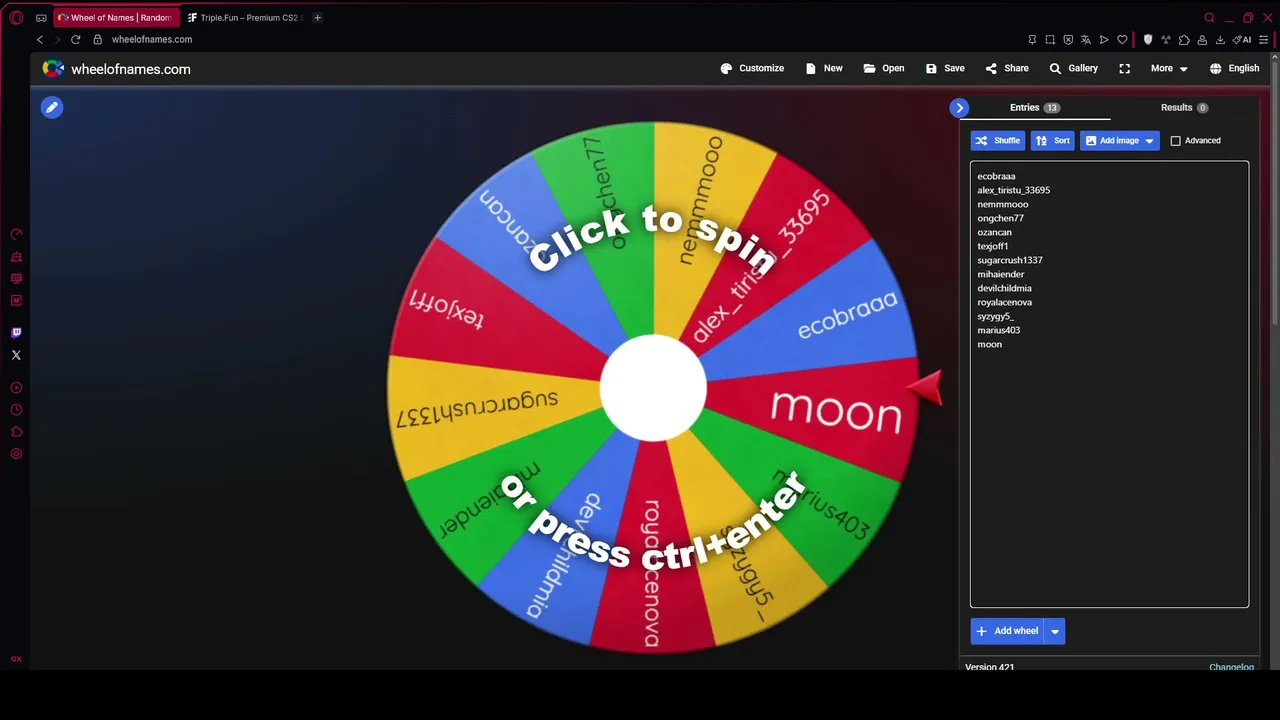Viewport: 1280px width, 720px height.
Task: Click the blue pencil edit icon
Action: pyautogui.click(x=52, y=107)
